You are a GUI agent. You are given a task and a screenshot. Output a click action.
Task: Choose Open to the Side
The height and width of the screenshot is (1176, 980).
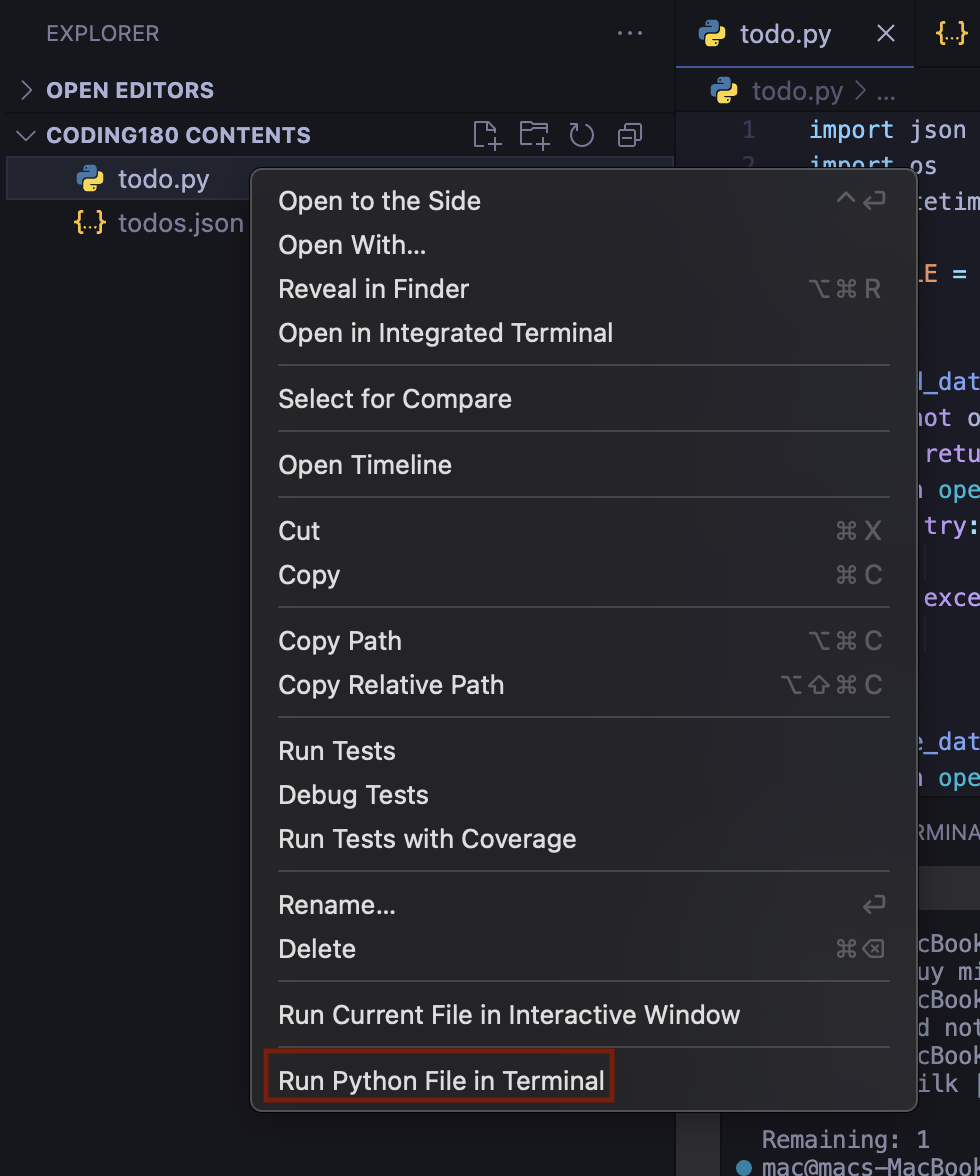(x=380, y=201)
